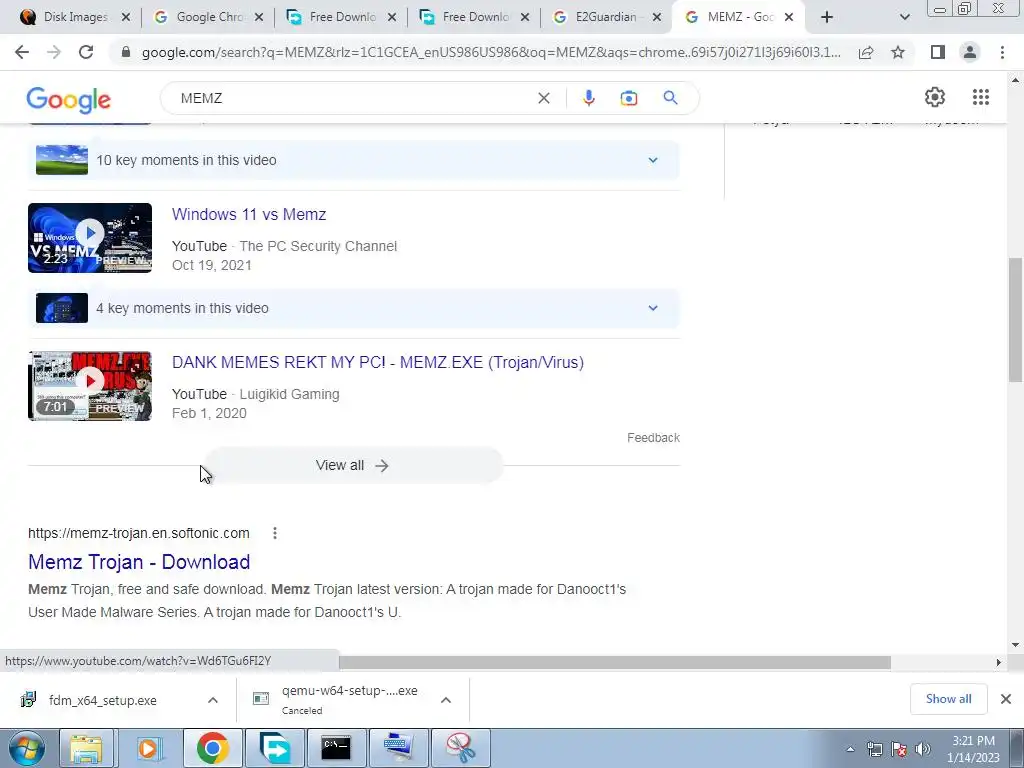Go to Google homepage via the logo
This screenshot has height=768, width=1024.
(69, 99)
